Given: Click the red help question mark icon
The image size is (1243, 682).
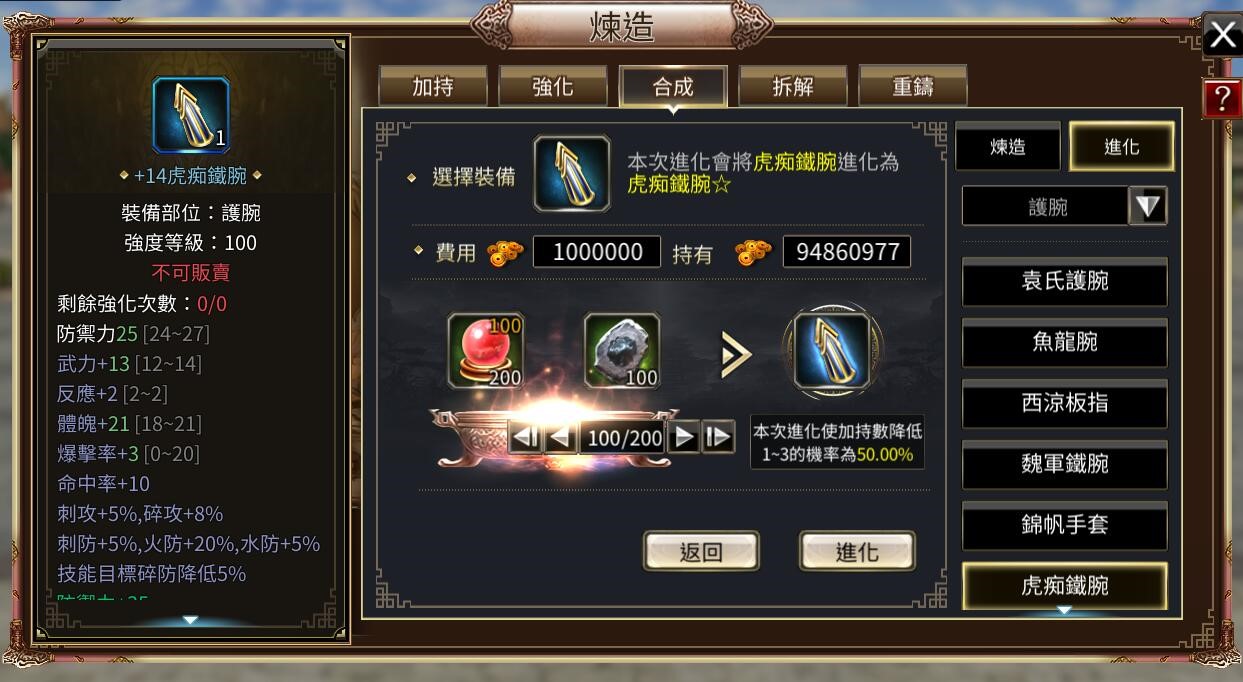Looking at the screenshot, I should pos(1222,98).
